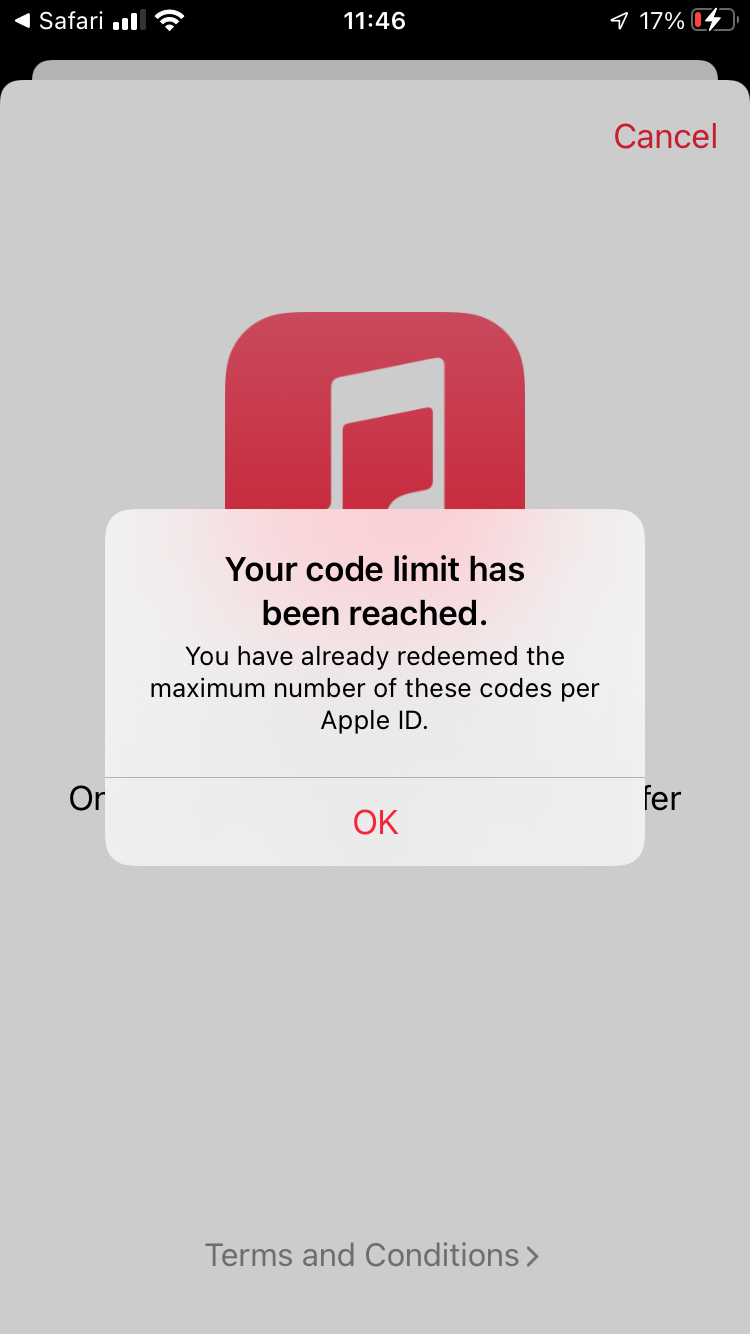Screen dimensions: 750x1334
Task: Cancel the redeem code sheet
Action: [665, 136]
